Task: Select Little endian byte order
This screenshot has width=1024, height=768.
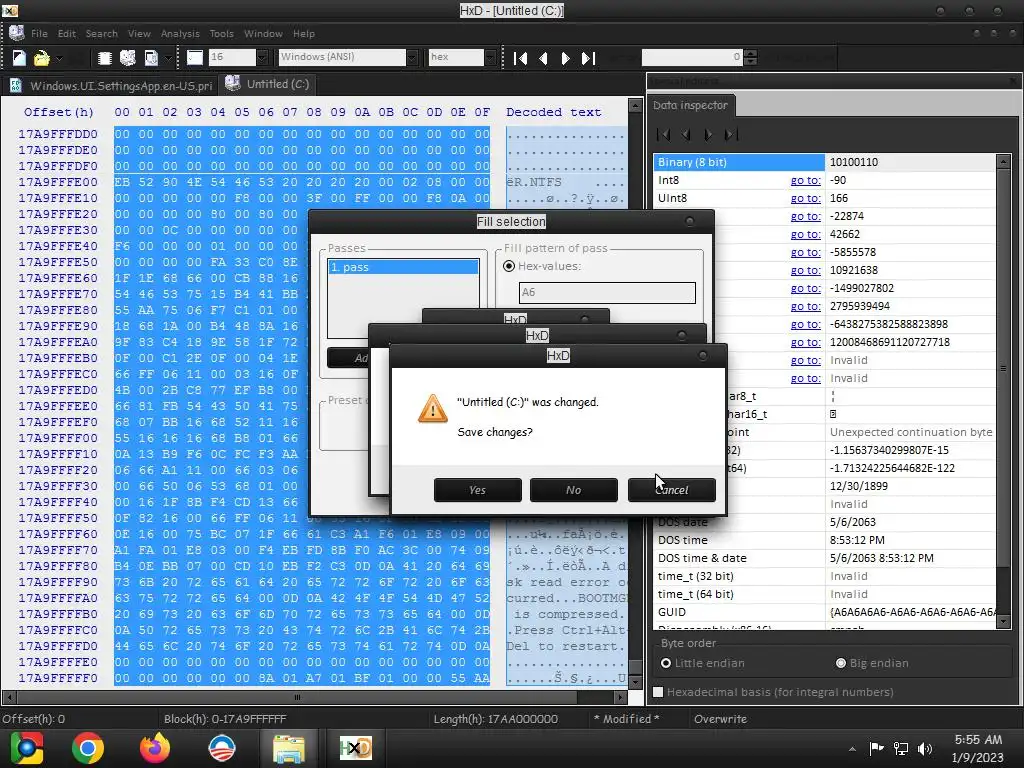Action: click(x=665, y=664)
